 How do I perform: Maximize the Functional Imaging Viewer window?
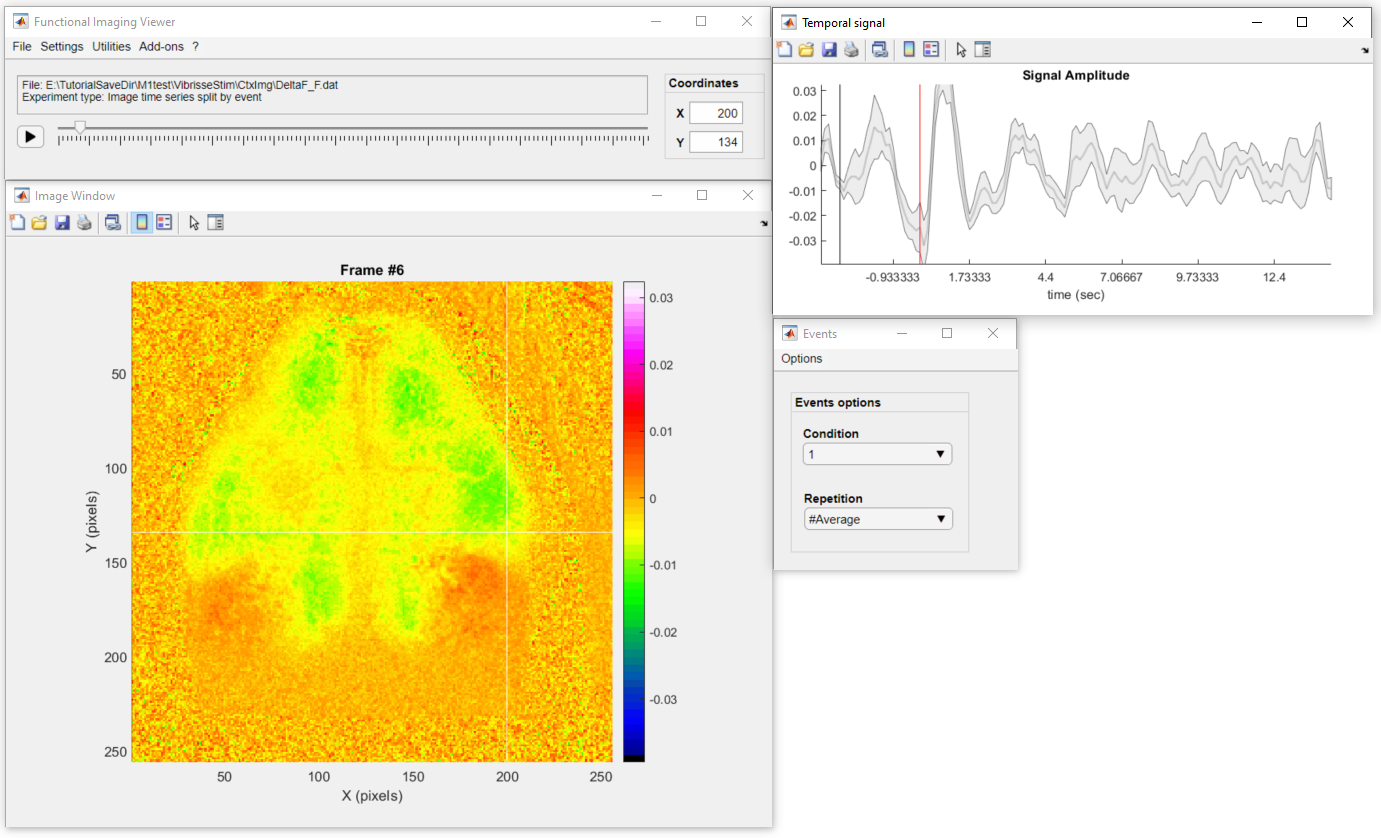(x=701, y=21)
